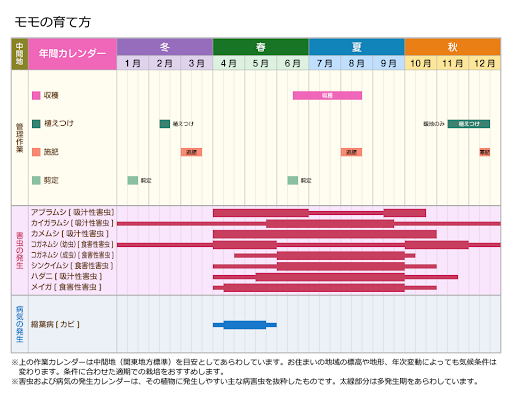Click the thick red カメムシ occurrence bar

tap(325, 234)
